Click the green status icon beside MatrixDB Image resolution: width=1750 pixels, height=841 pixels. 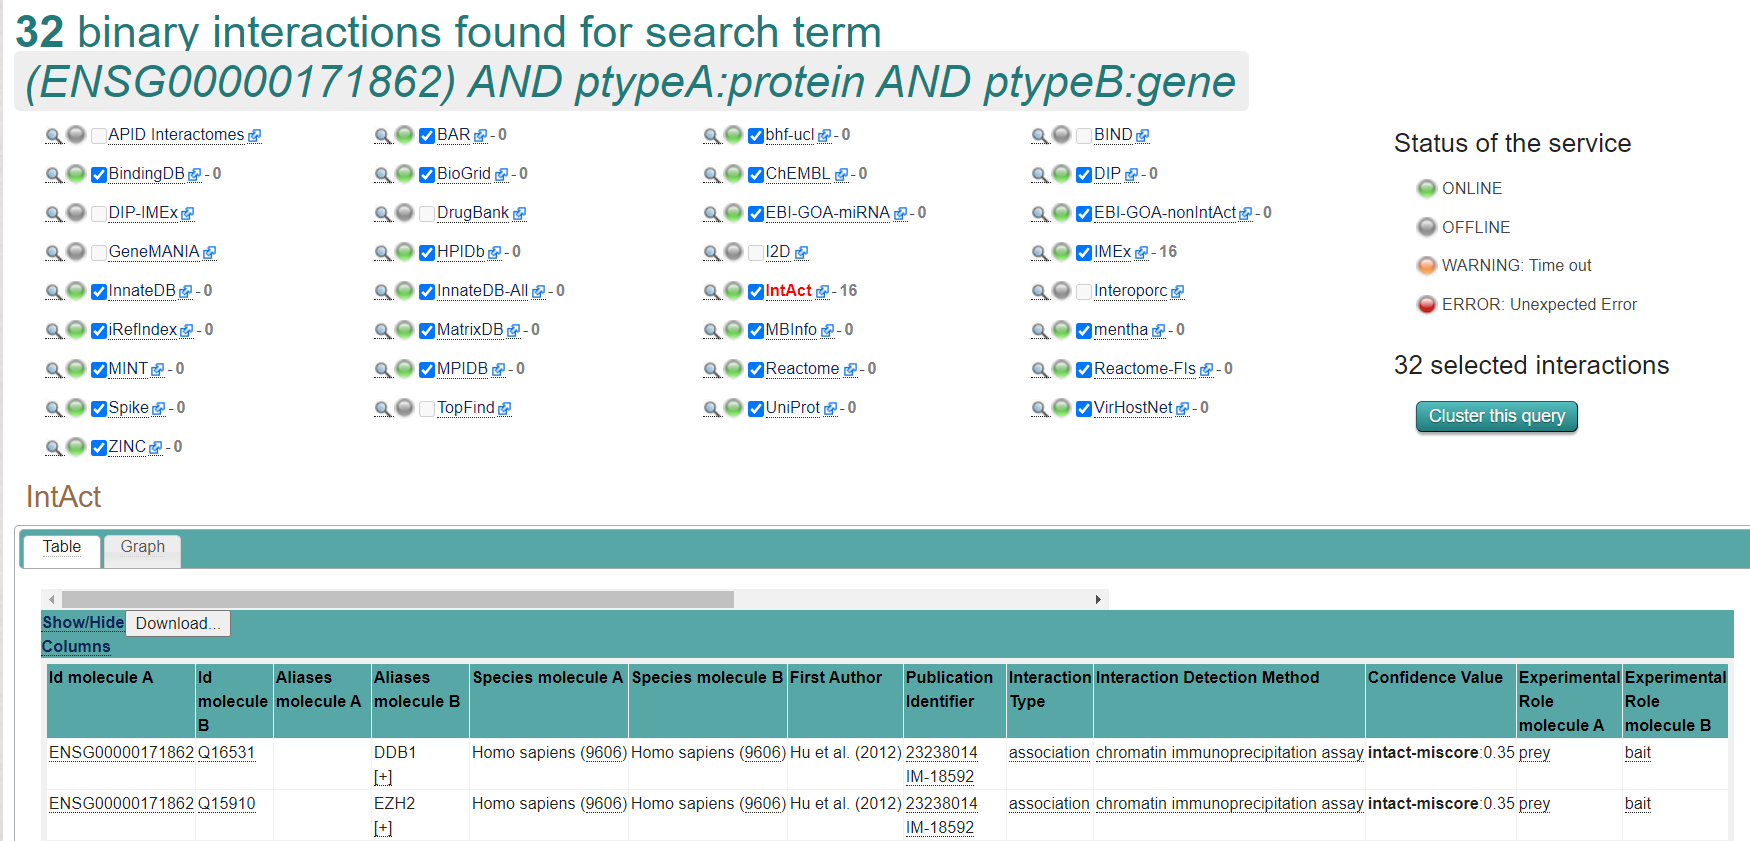404,329
